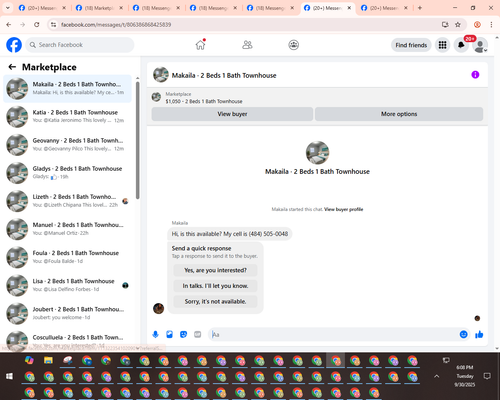Open the notifications bell icon
Screen dimensions: 500x400
(x=461, y=45)
